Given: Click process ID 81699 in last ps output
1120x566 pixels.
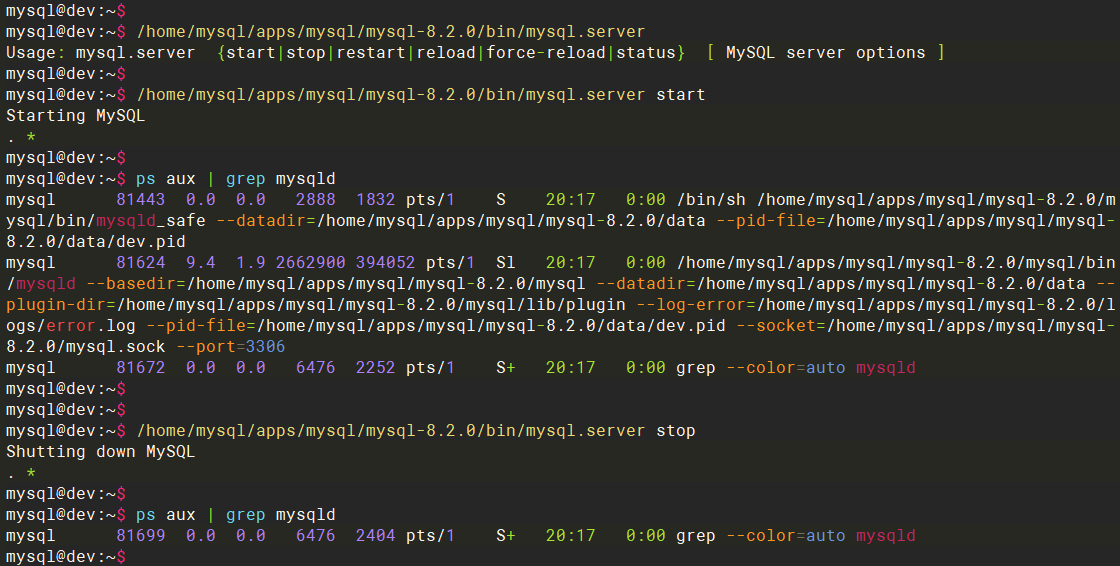Looking at the screenshot, I should click(x=141, y=536).
